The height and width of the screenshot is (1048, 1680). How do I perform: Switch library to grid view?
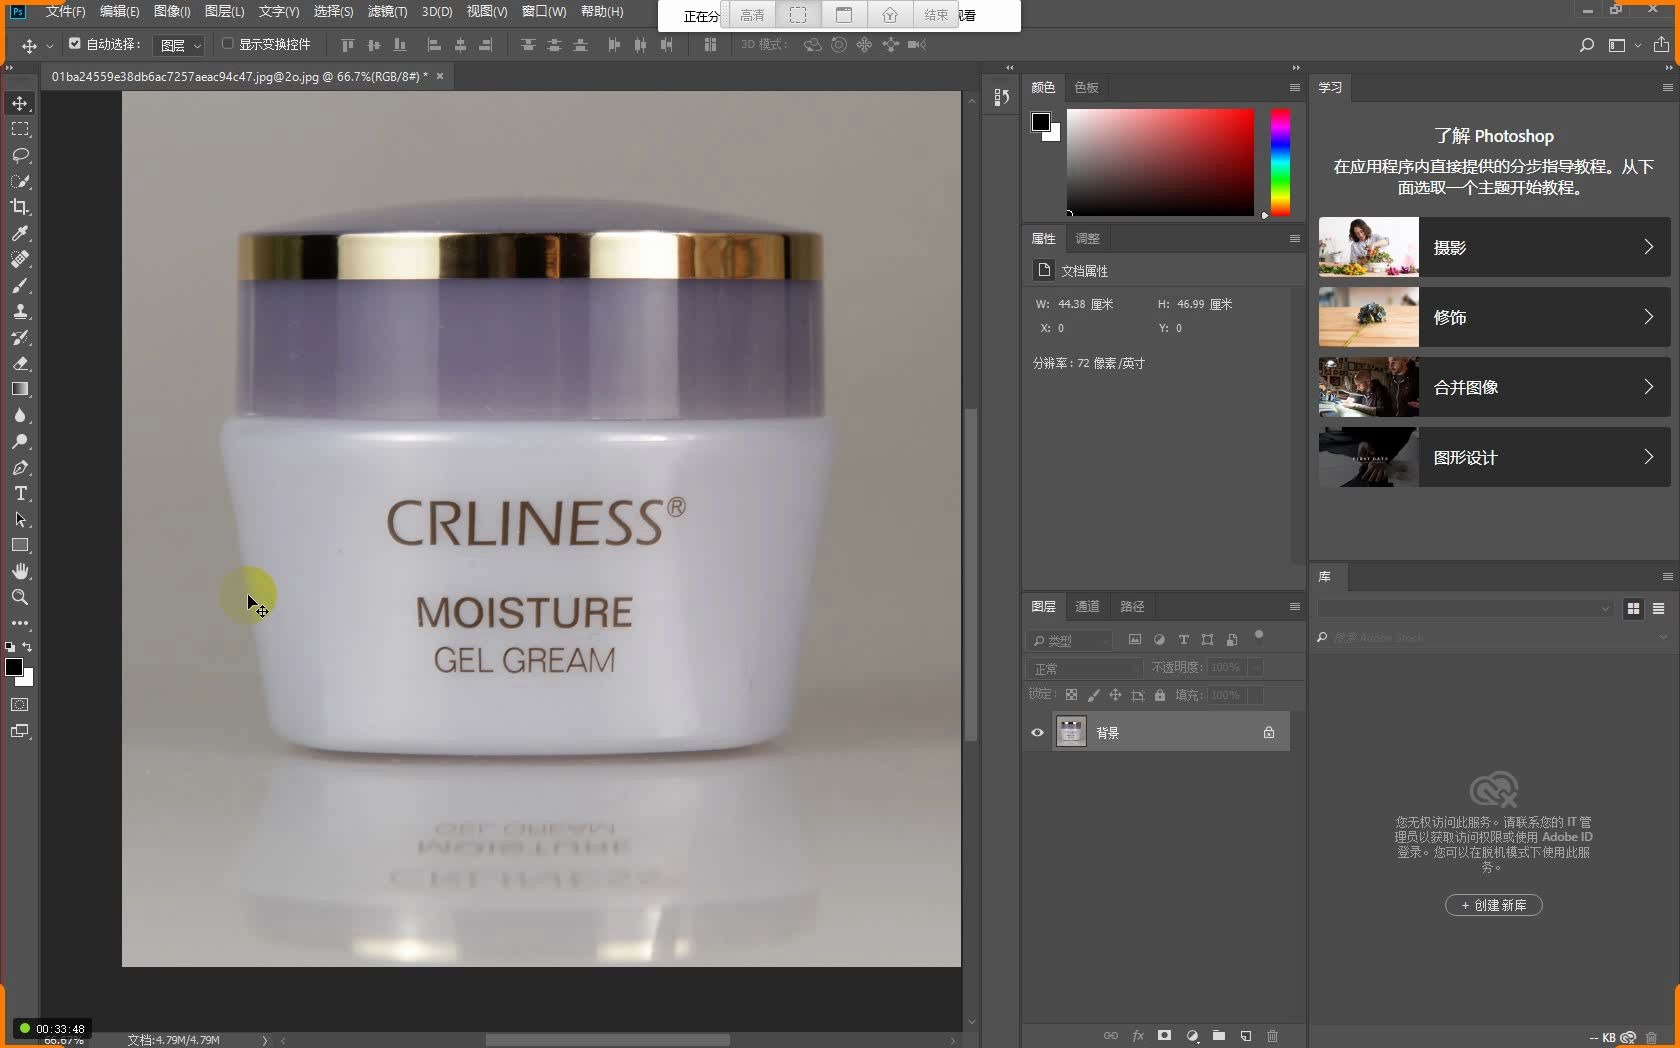[1633, 608]
